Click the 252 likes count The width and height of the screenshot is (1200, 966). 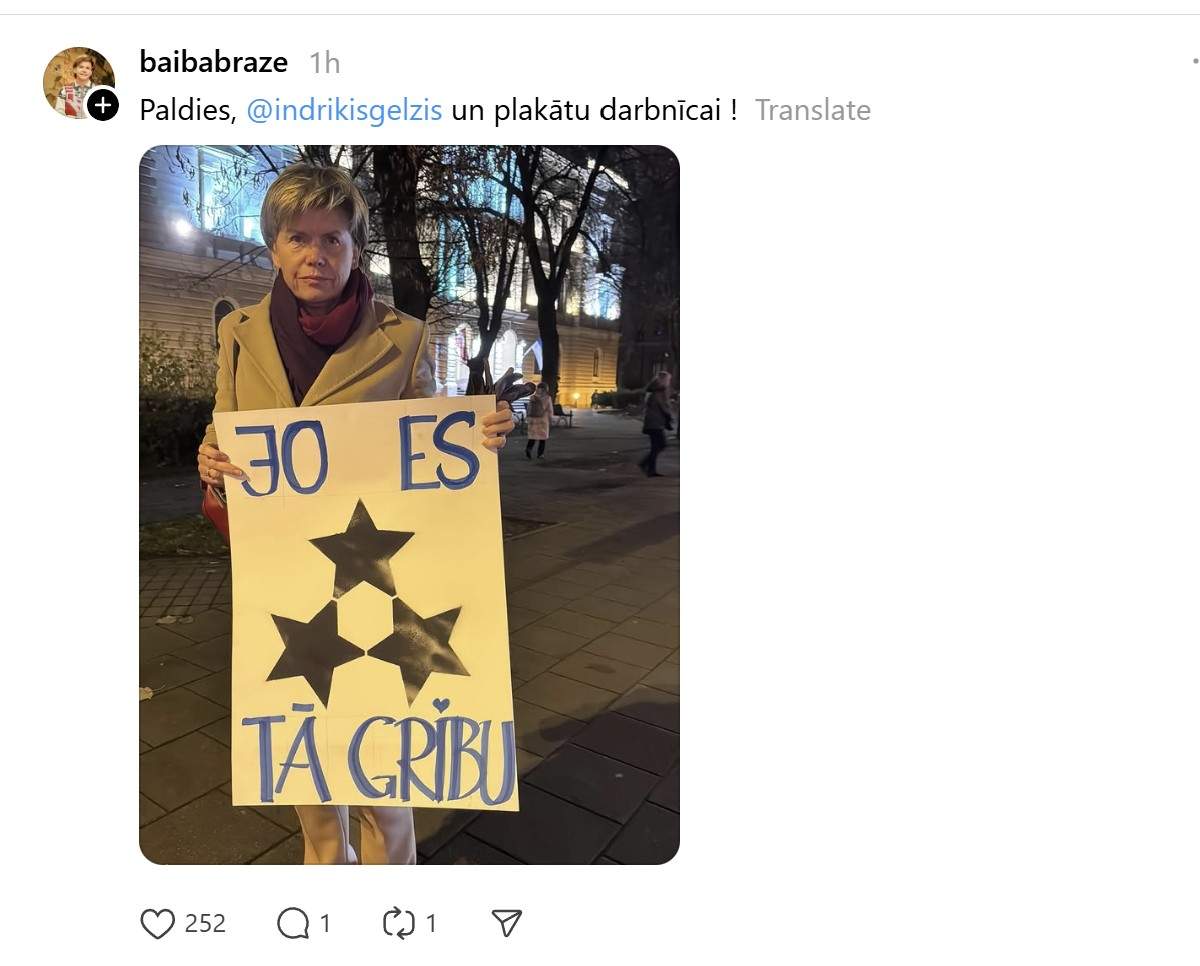205,923
